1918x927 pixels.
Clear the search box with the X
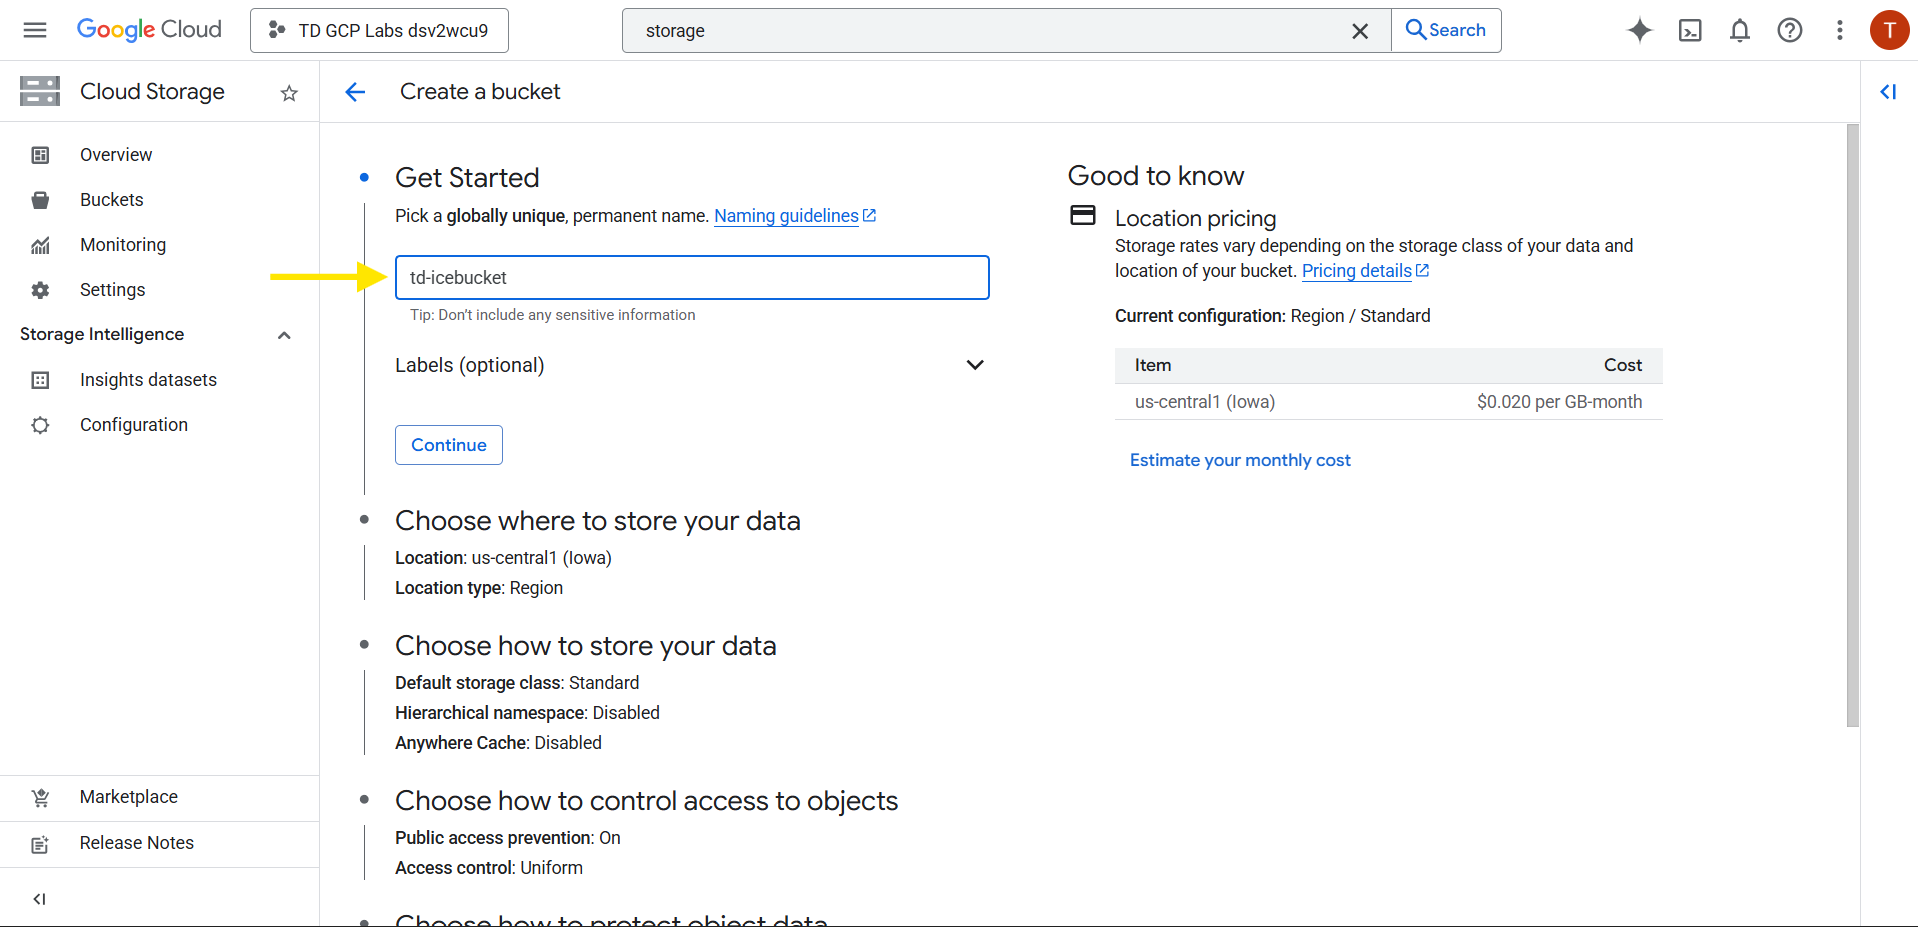tap(1359, 31)
